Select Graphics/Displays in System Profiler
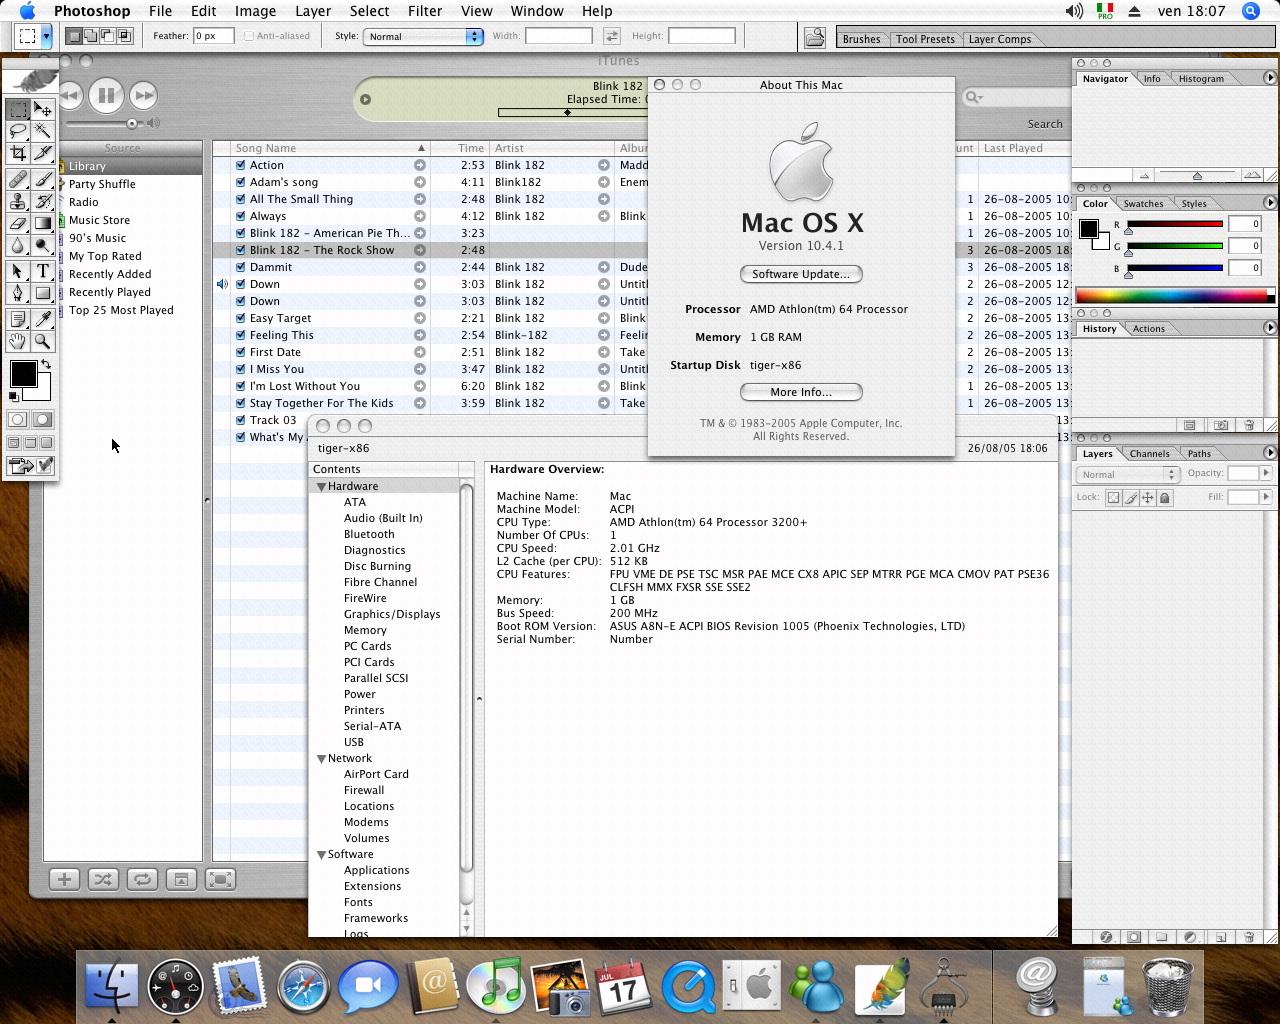 tap(392, 614)
